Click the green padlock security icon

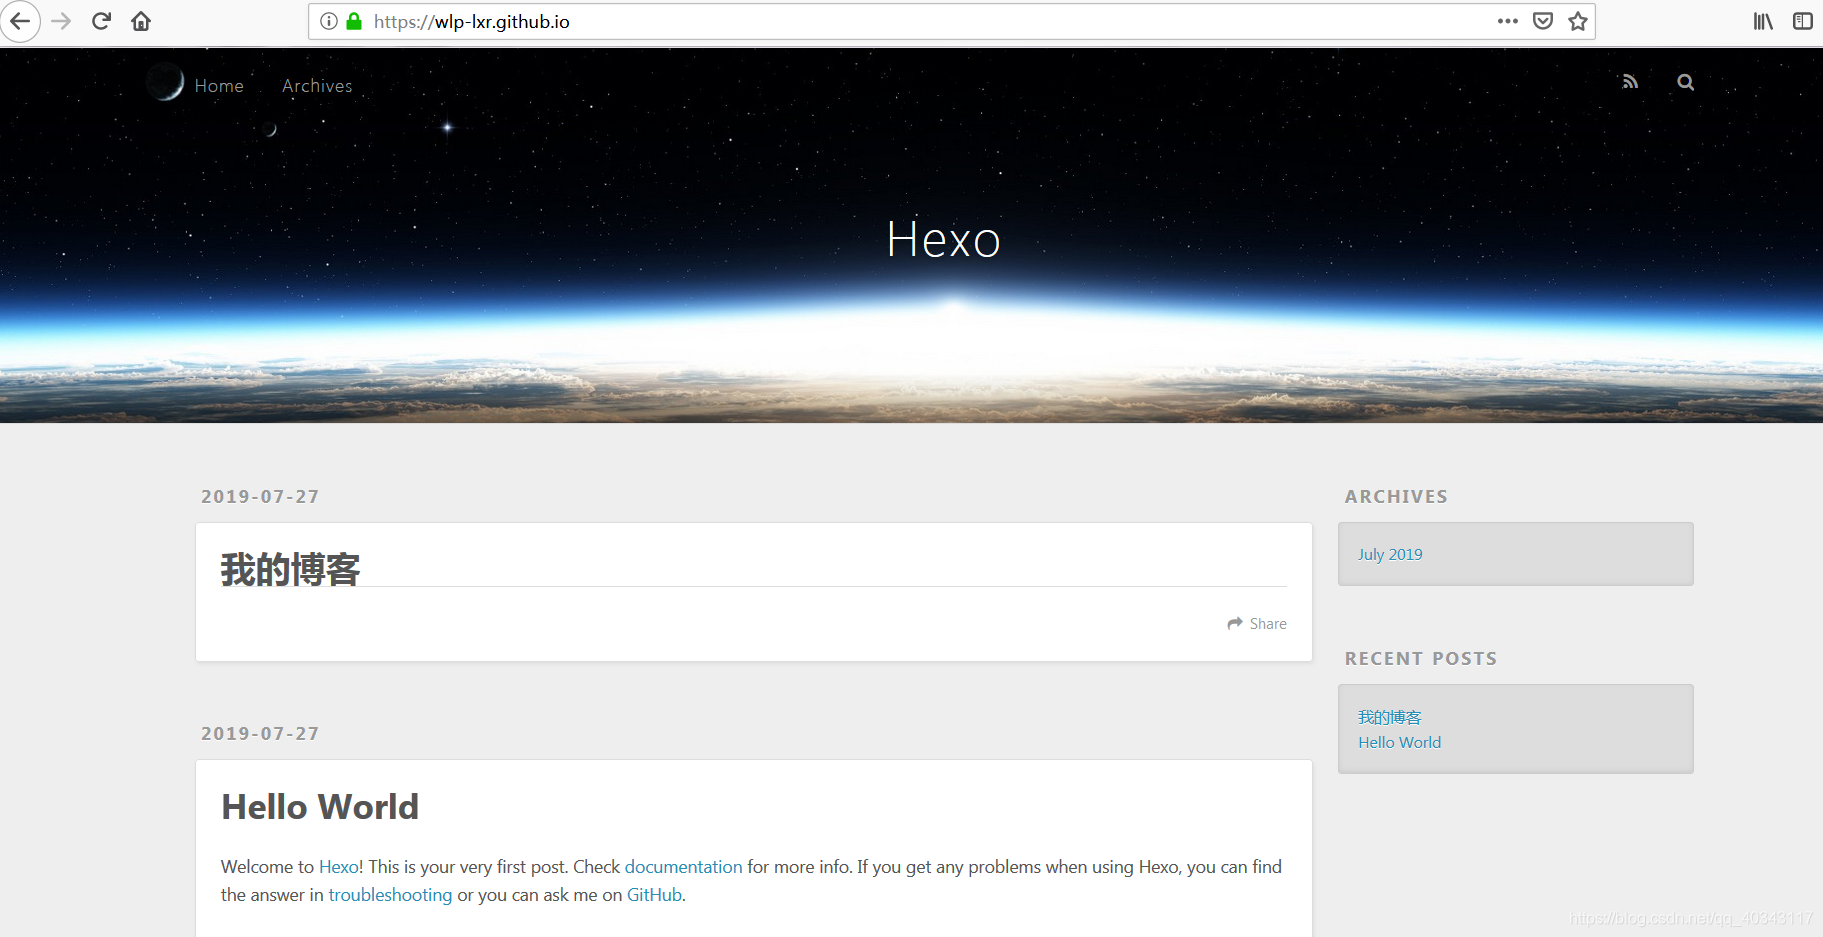(x=354, y=21)
